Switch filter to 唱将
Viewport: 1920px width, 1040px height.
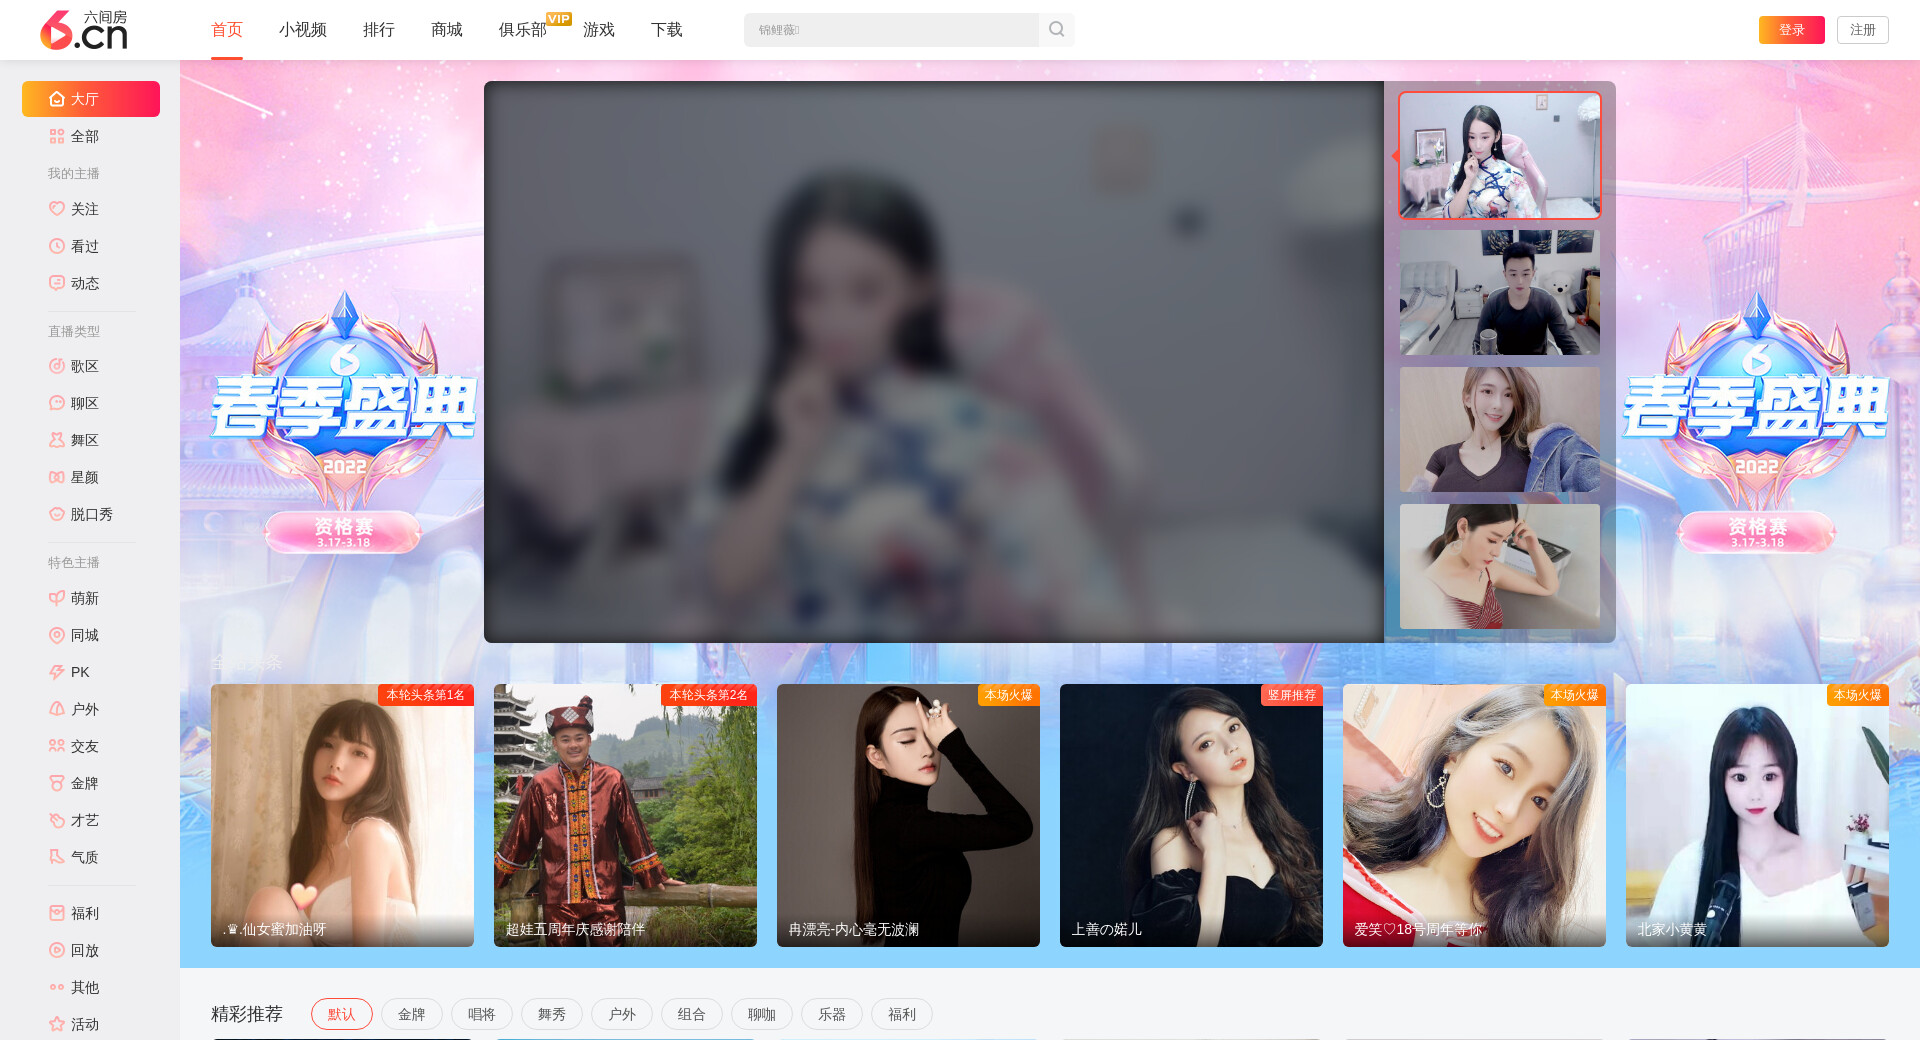pyautogui.click(x=481, y=1014)
